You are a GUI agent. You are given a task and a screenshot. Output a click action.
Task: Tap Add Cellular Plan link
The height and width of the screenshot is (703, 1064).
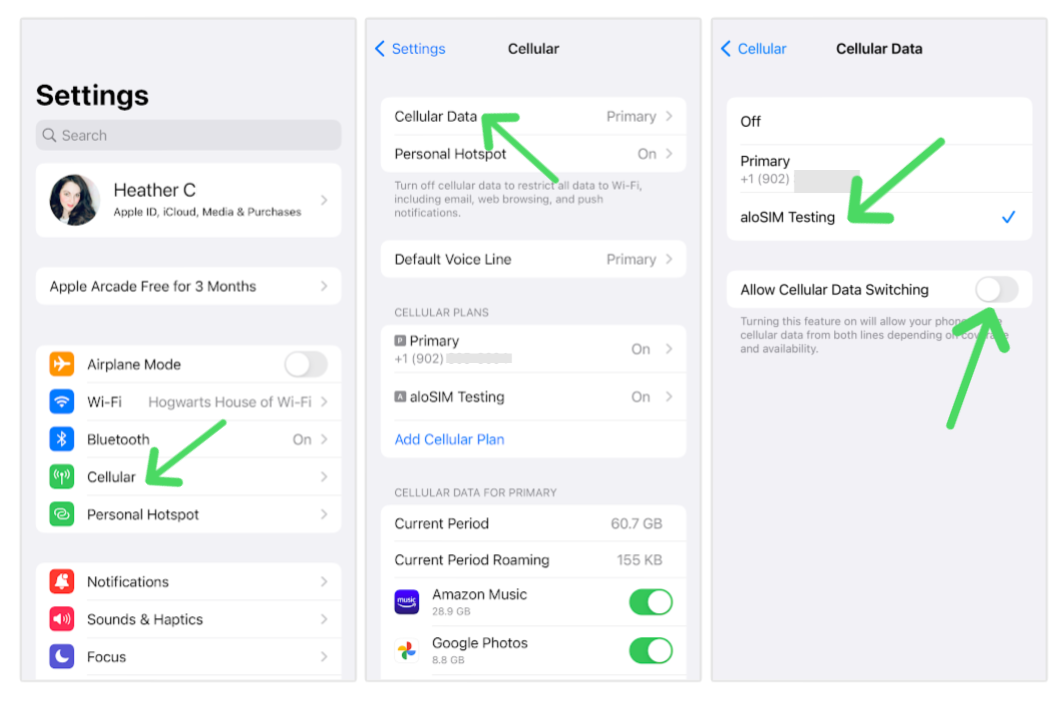tap(450, 439)
